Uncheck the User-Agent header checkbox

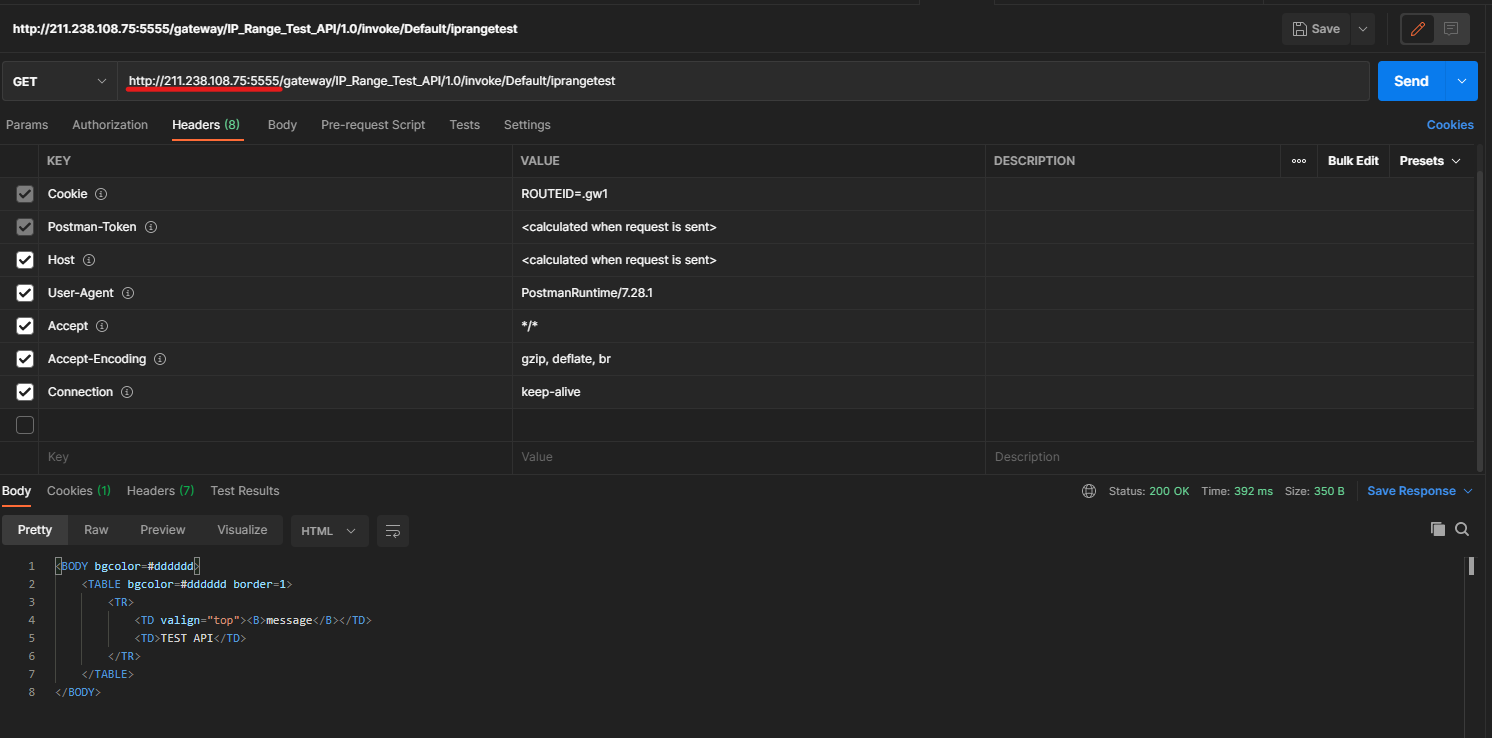(25, 293)
